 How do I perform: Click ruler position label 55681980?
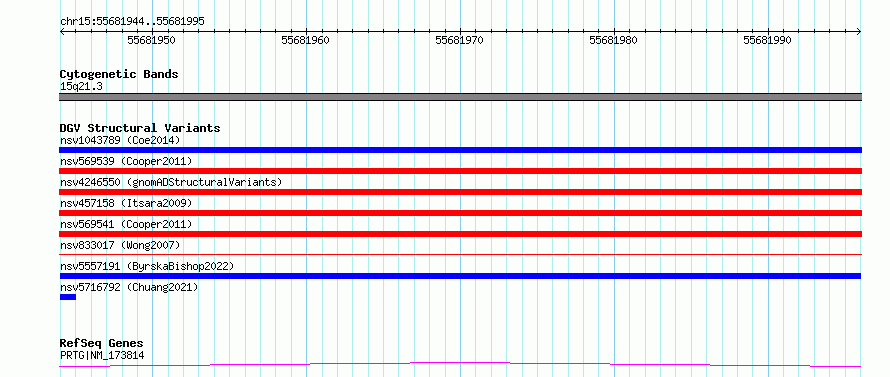(614, 40)
